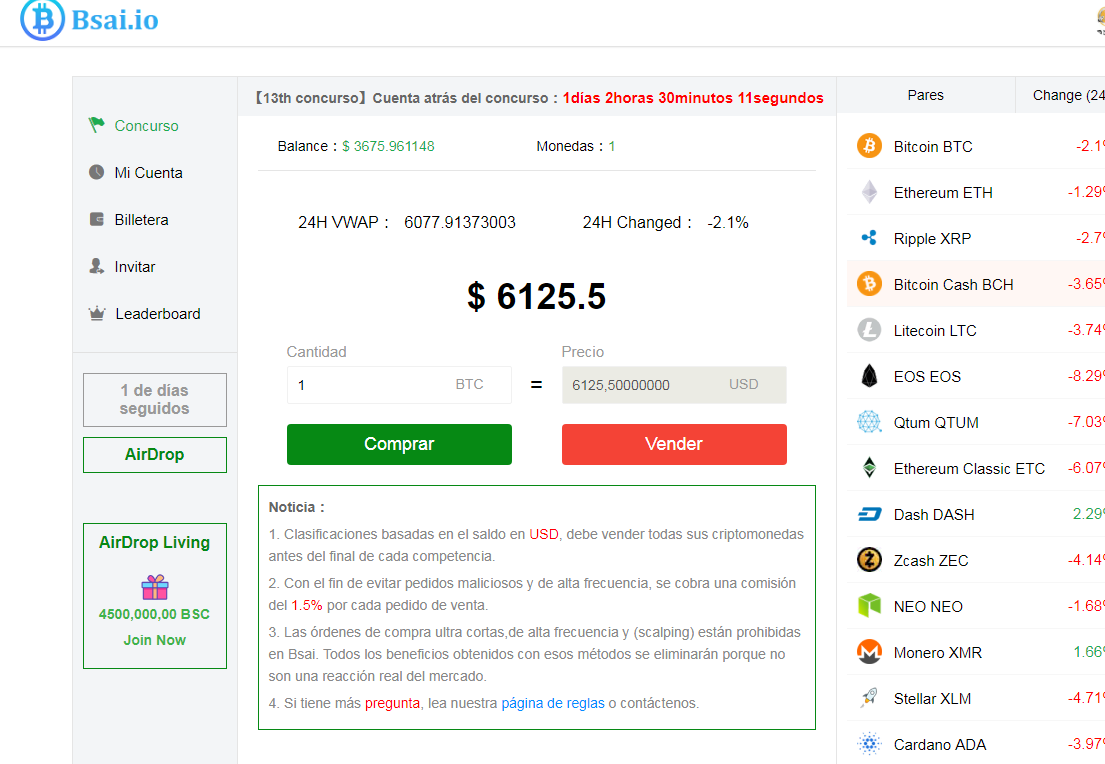Click the Bsai.io Bitcoin logo icon

(x=42, y=19)
